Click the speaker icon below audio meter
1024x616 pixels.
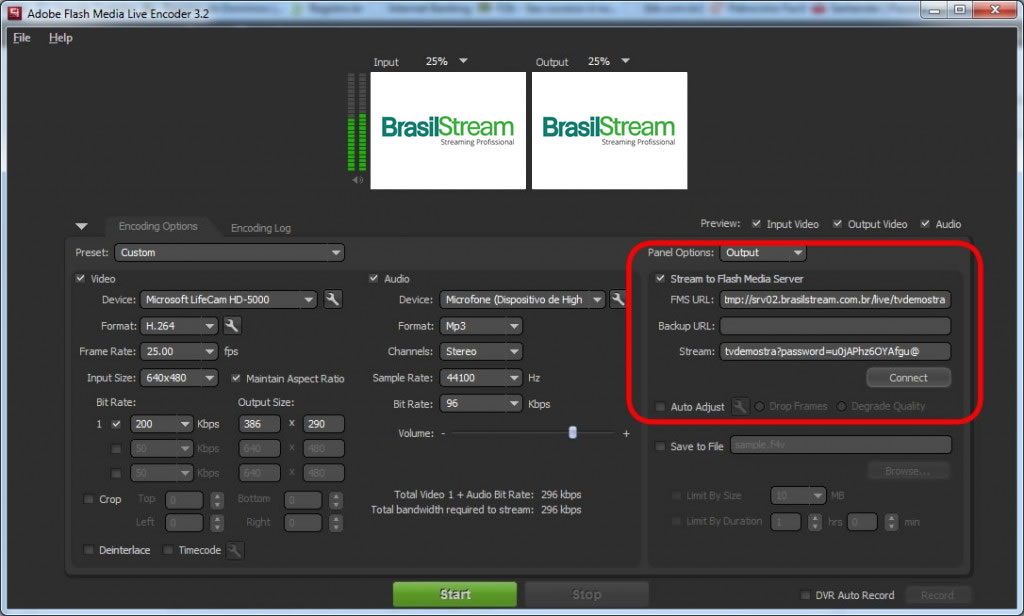tap(357, 180)
